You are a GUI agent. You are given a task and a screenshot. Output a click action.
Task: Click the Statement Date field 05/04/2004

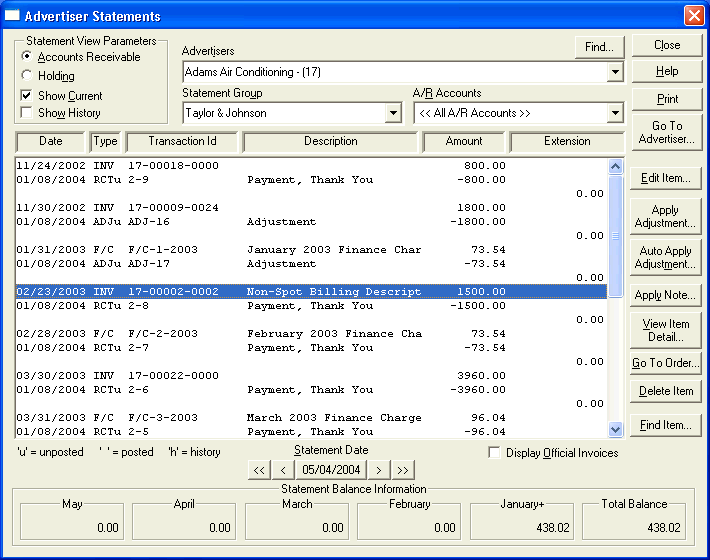(331, 470)
